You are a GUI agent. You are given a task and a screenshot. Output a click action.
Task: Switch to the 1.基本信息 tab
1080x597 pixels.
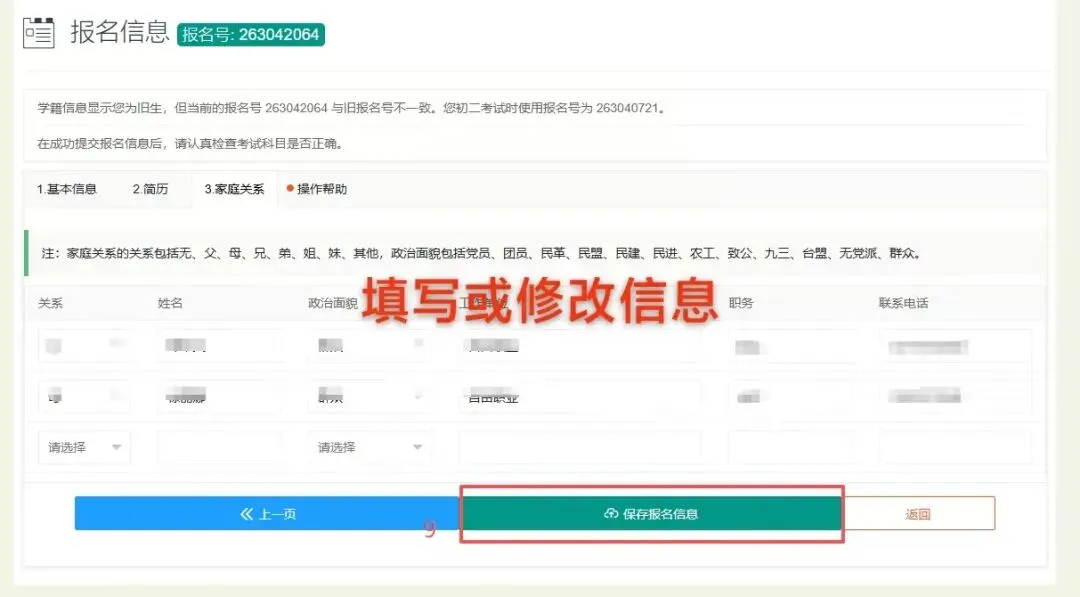[66, 188]
